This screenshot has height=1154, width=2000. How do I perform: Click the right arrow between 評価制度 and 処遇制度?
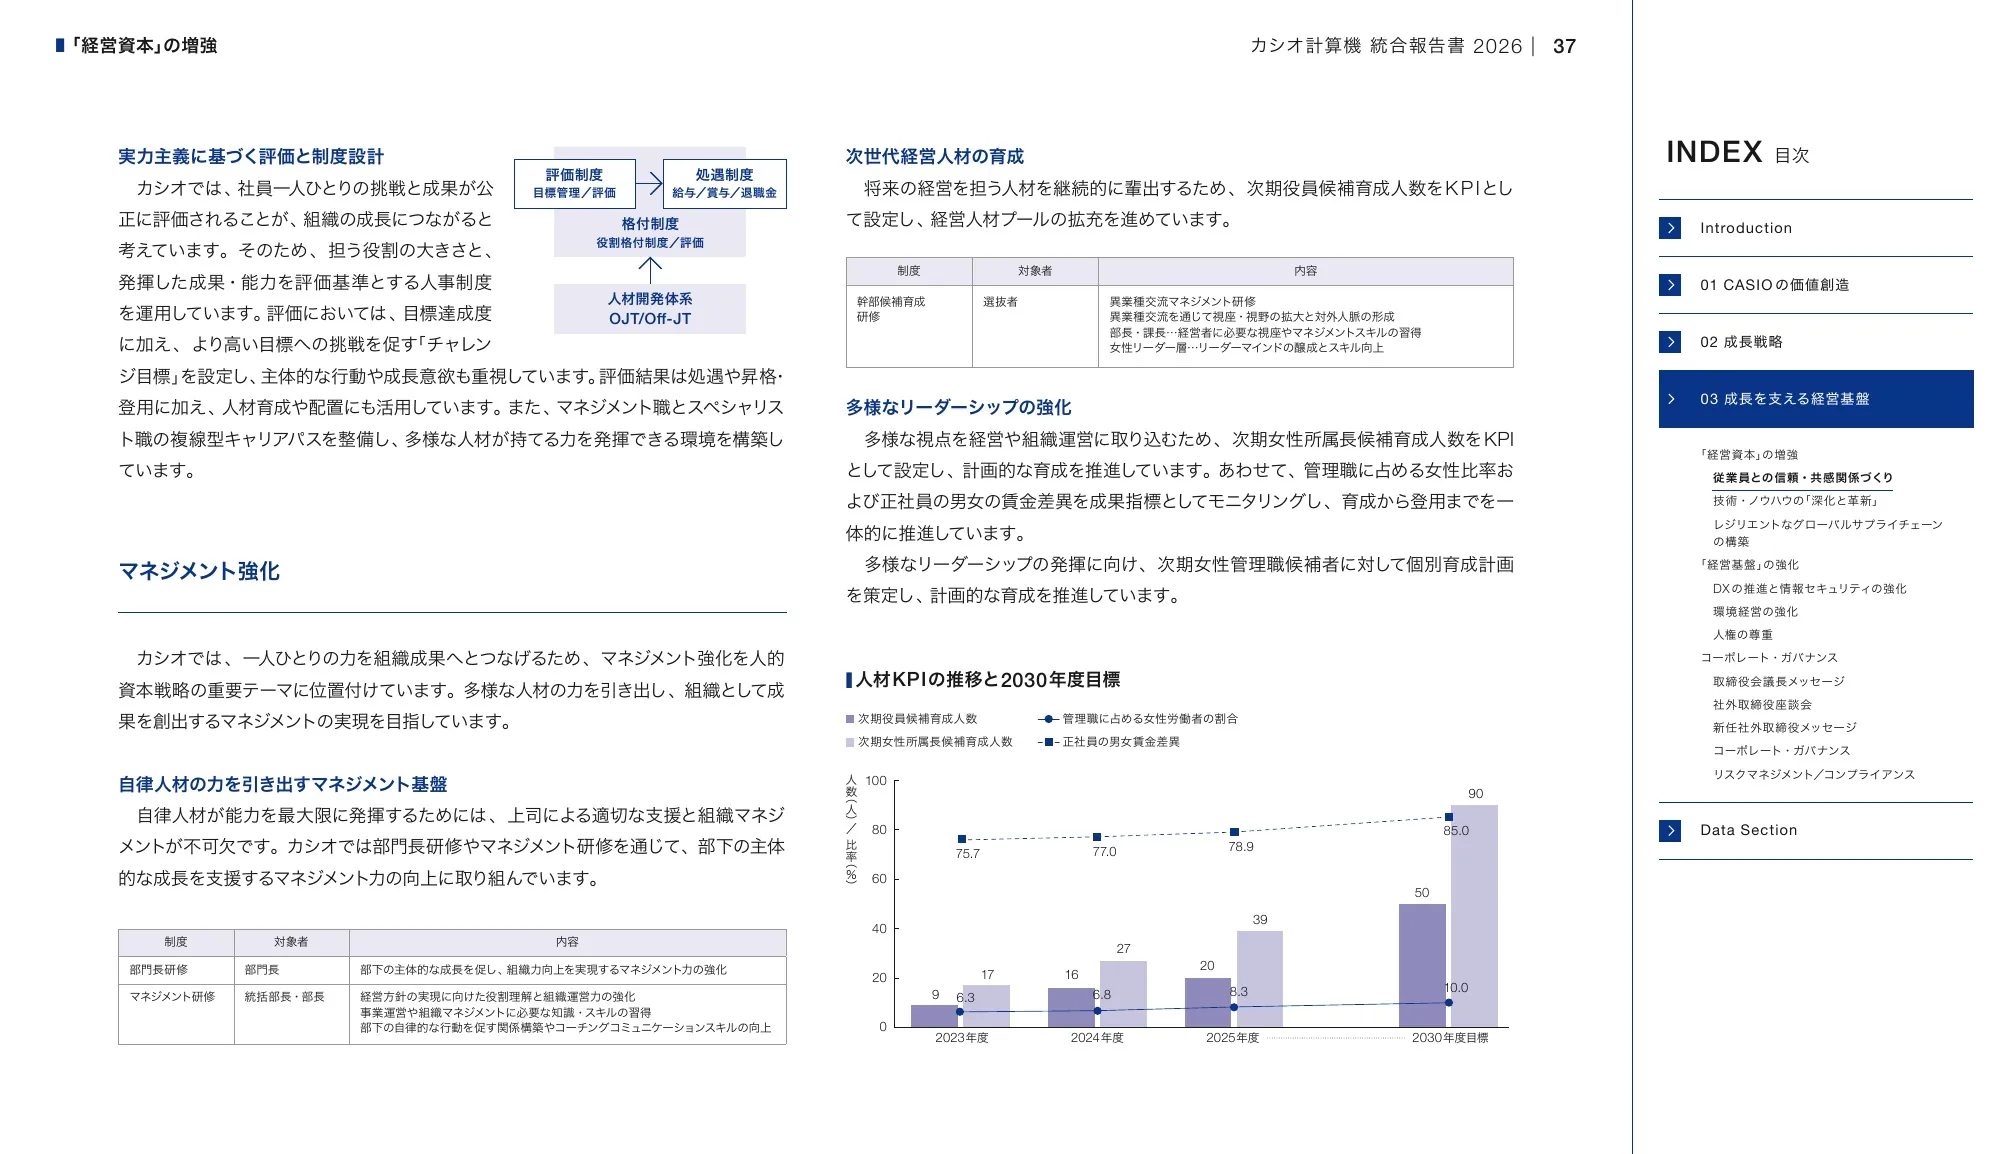[650, 184]
